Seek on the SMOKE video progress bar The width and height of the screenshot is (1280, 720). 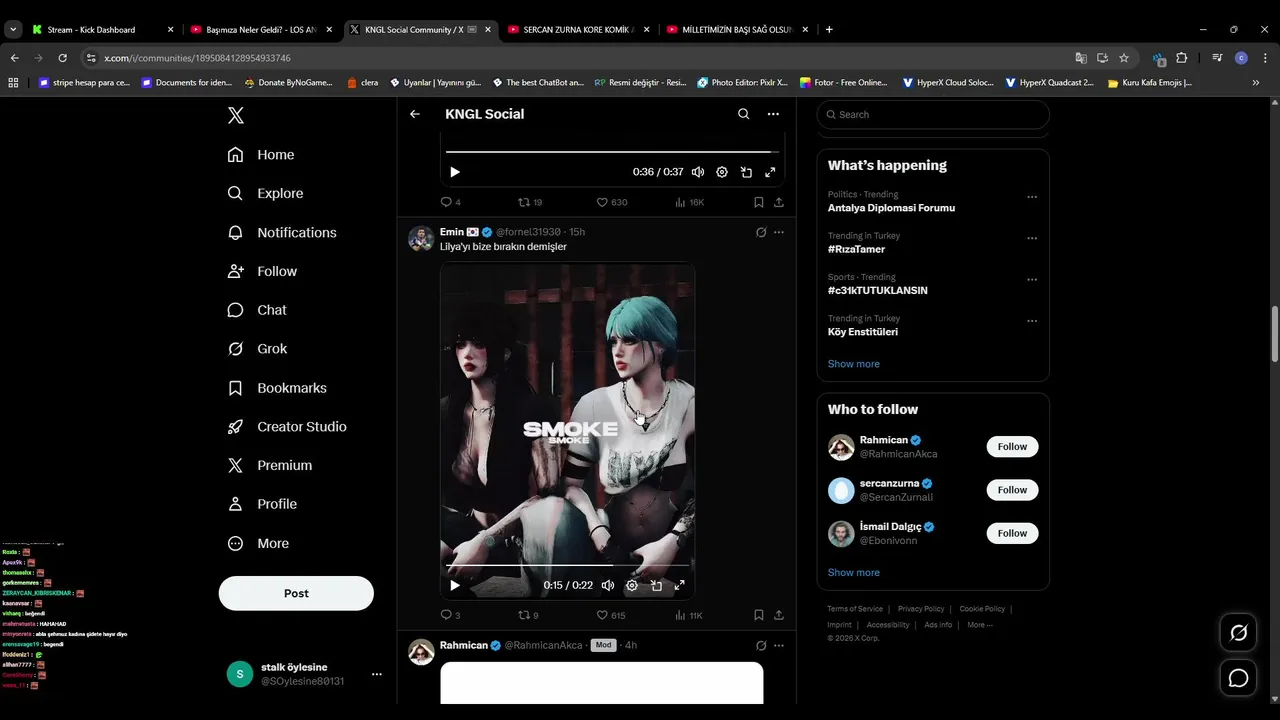[x=567, y=566]
